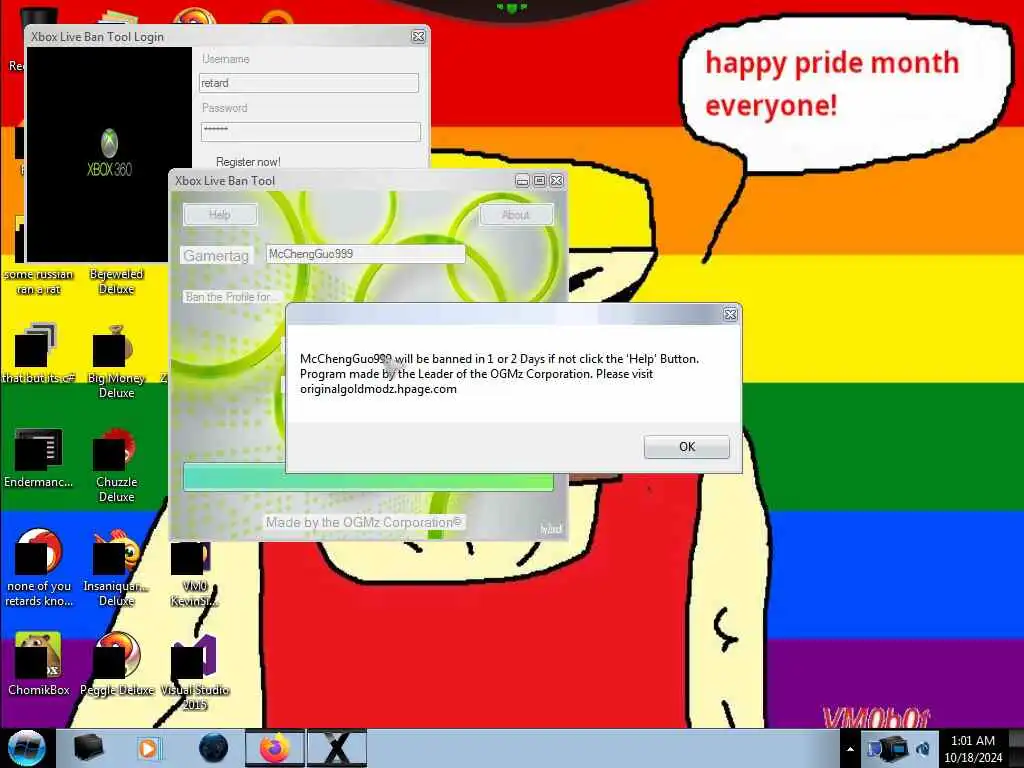Open the Endermanc... desktop icon

pos(38,457)
